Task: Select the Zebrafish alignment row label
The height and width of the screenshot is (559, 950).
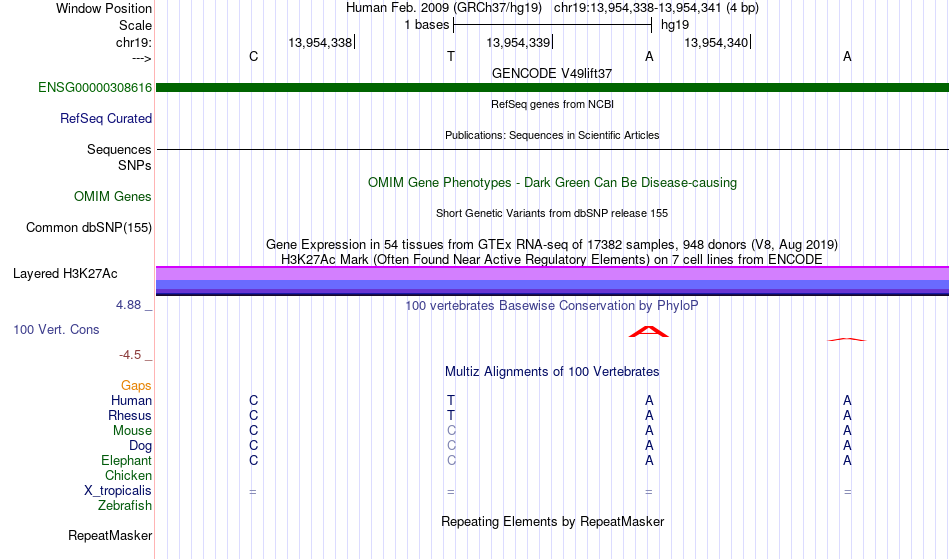Action: coord(125,505)
